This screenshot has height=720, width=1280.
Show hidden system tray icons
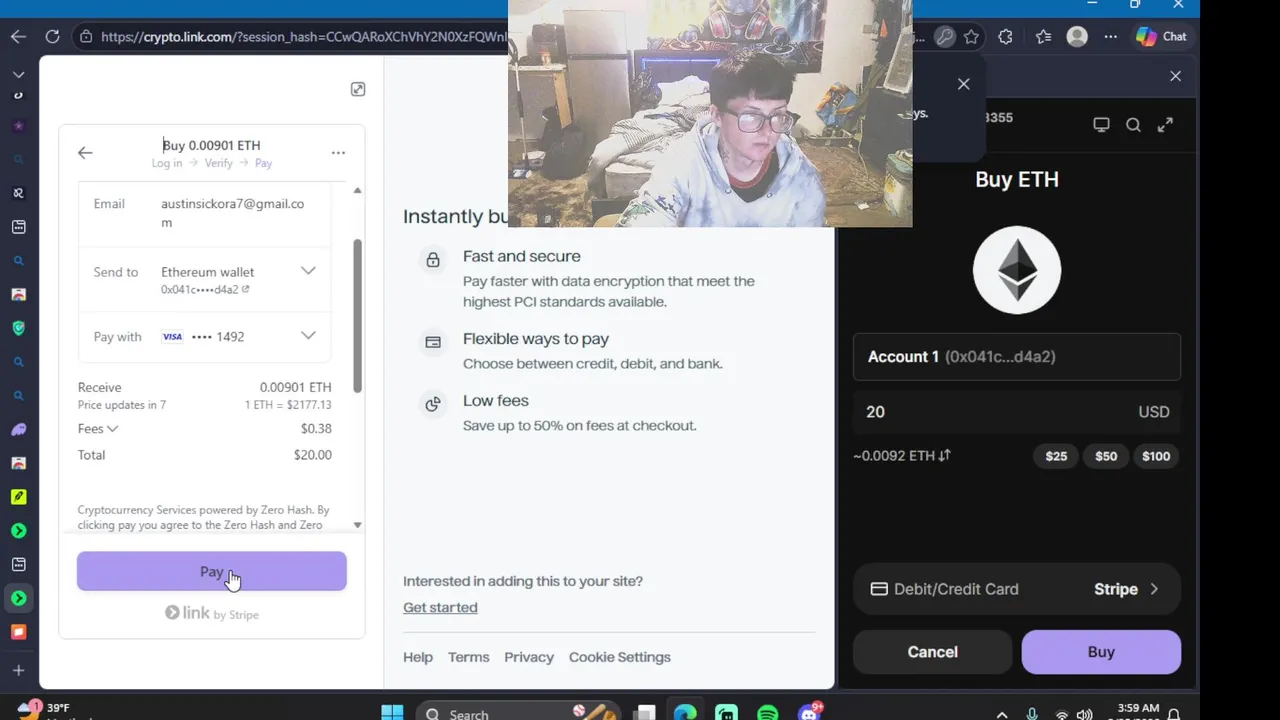[1003, 714]
